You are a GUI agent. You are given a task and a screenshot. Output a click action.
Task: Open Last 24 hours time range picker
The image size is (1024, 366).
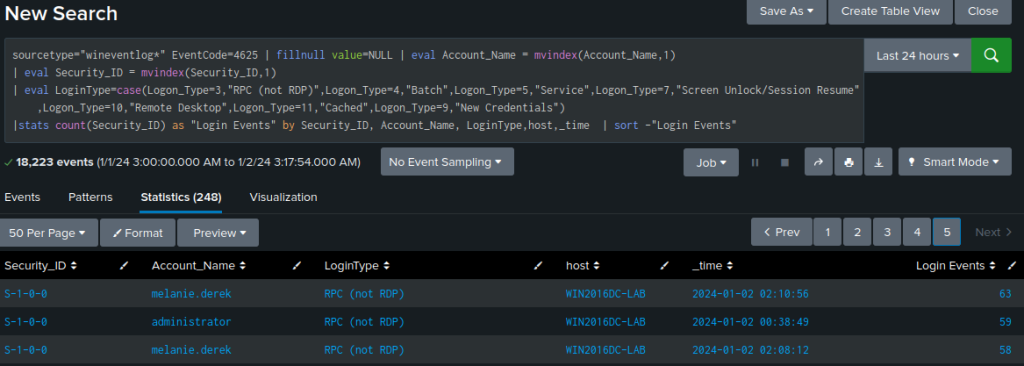(918, 56)
